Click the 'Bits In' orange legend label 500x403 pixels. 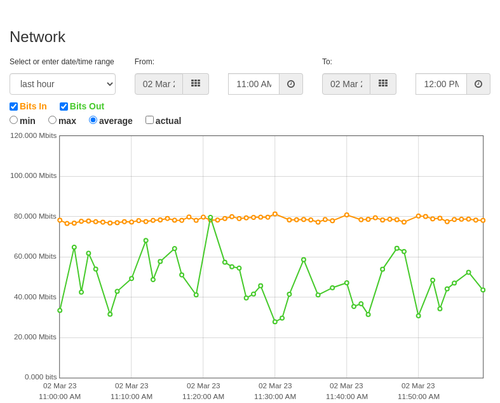(33, 106)
